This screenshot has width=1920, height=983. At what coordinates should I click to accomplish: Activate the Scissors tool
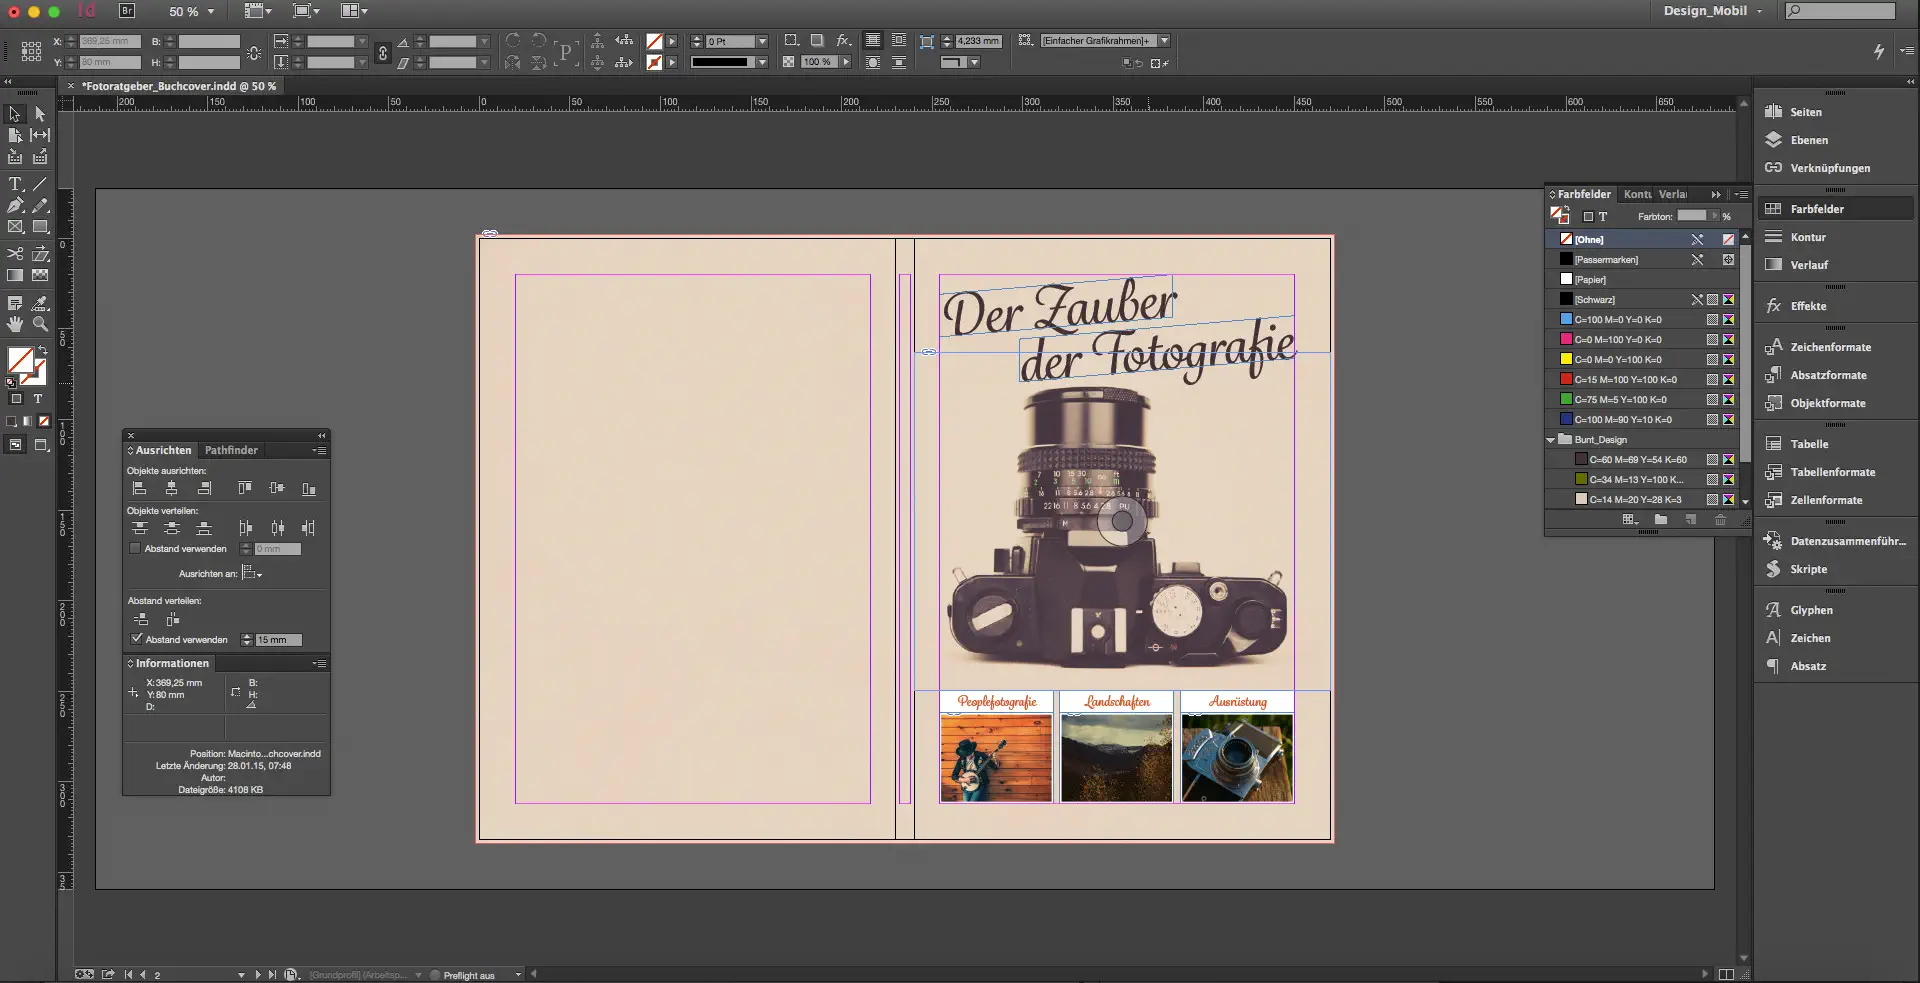15,254
